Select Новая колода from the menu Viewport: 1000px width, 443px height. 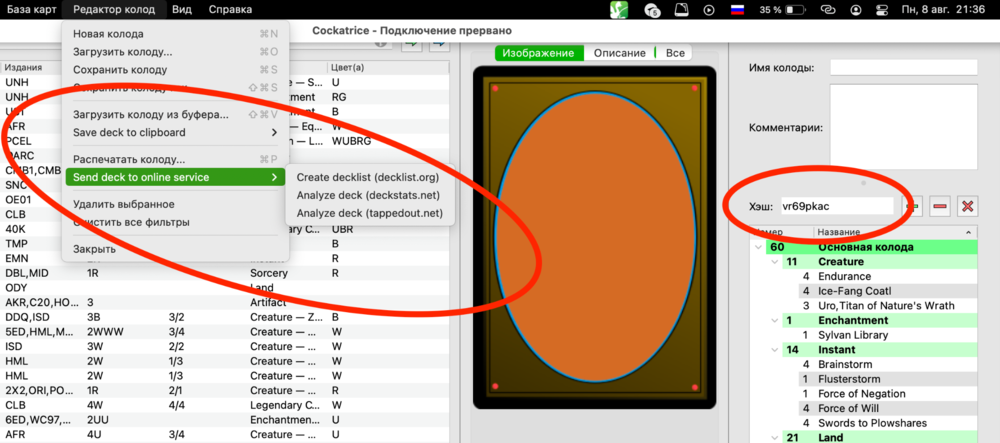pyautogui.click(x=108, y=33)
